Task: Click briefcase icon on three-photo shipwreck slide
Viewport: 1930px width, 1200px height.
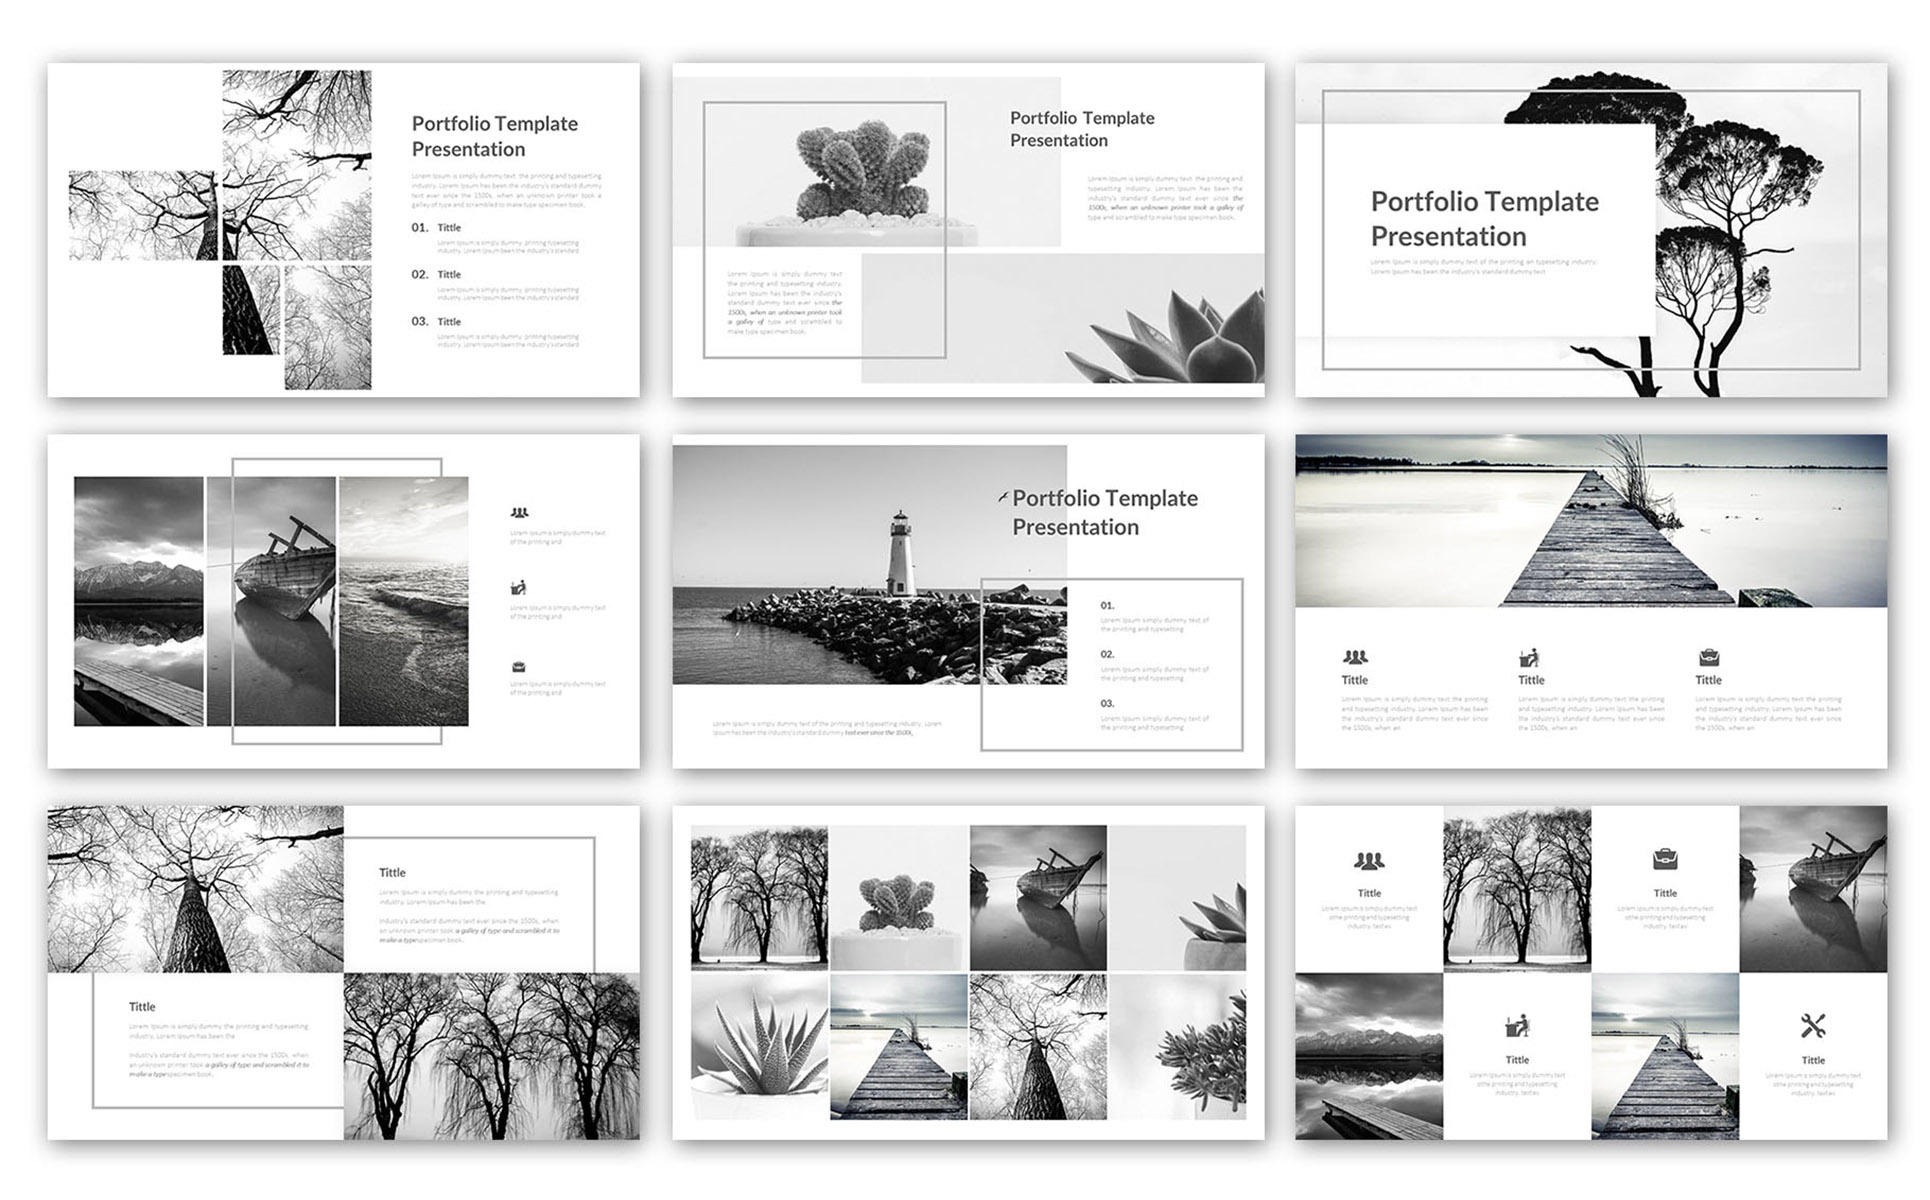Action: 518,667
